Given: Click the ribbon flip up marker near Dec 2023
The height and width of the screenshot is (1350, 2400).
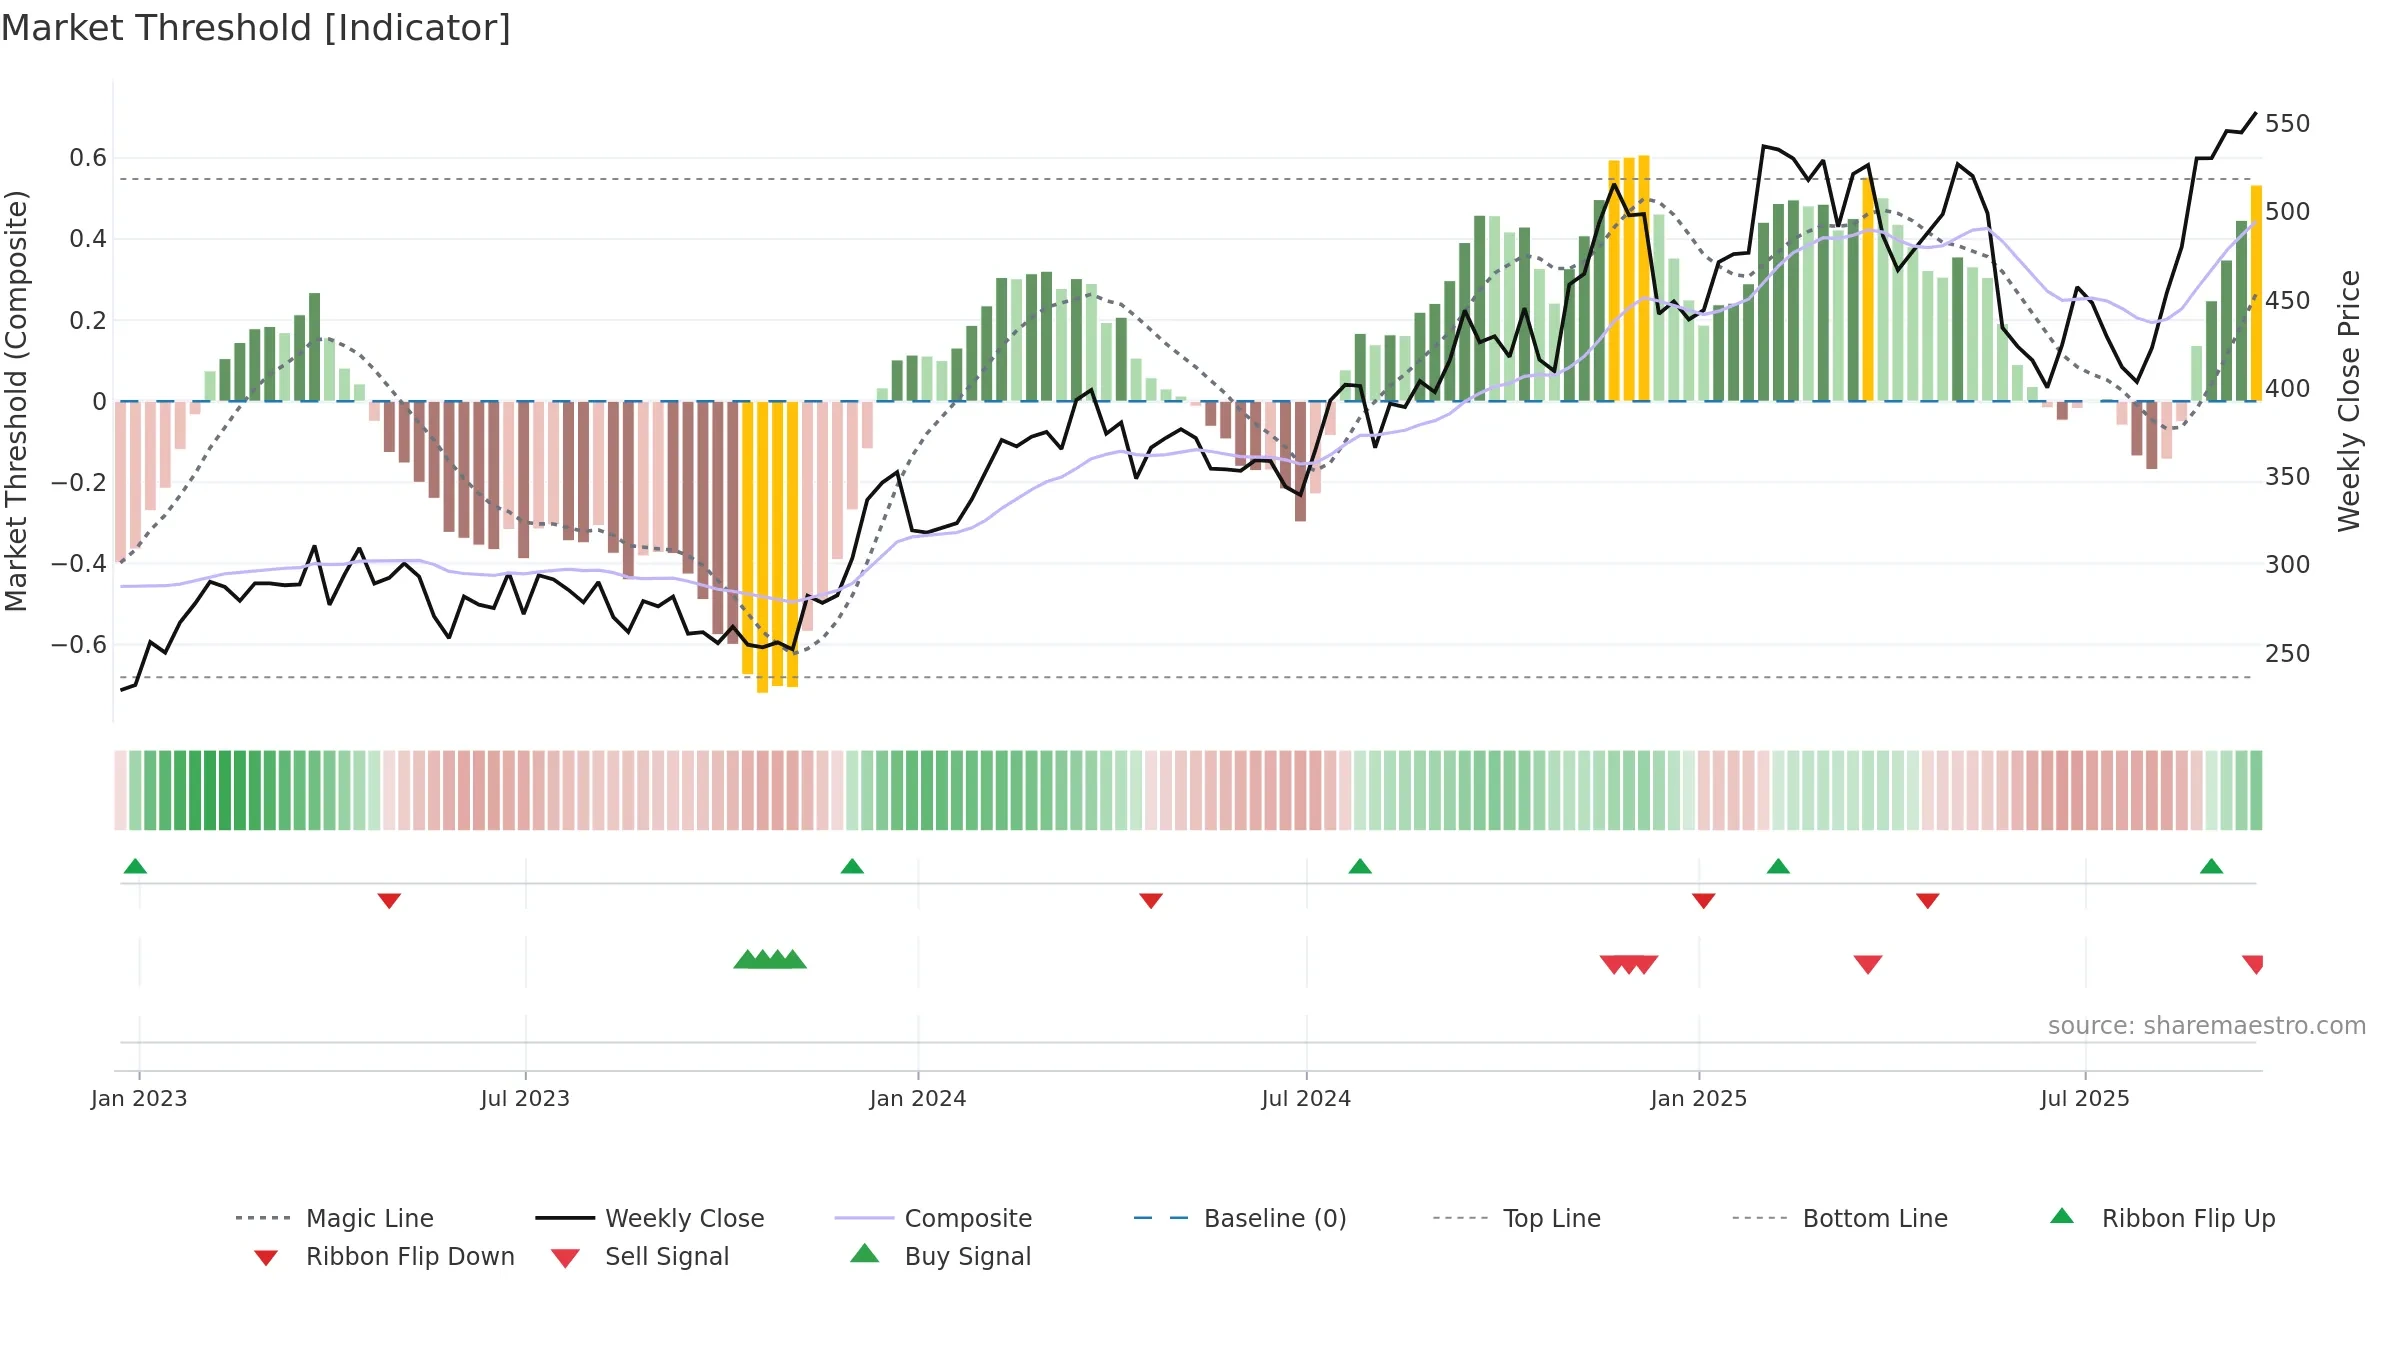Looking at the screenshot, I should click(852, 866).
